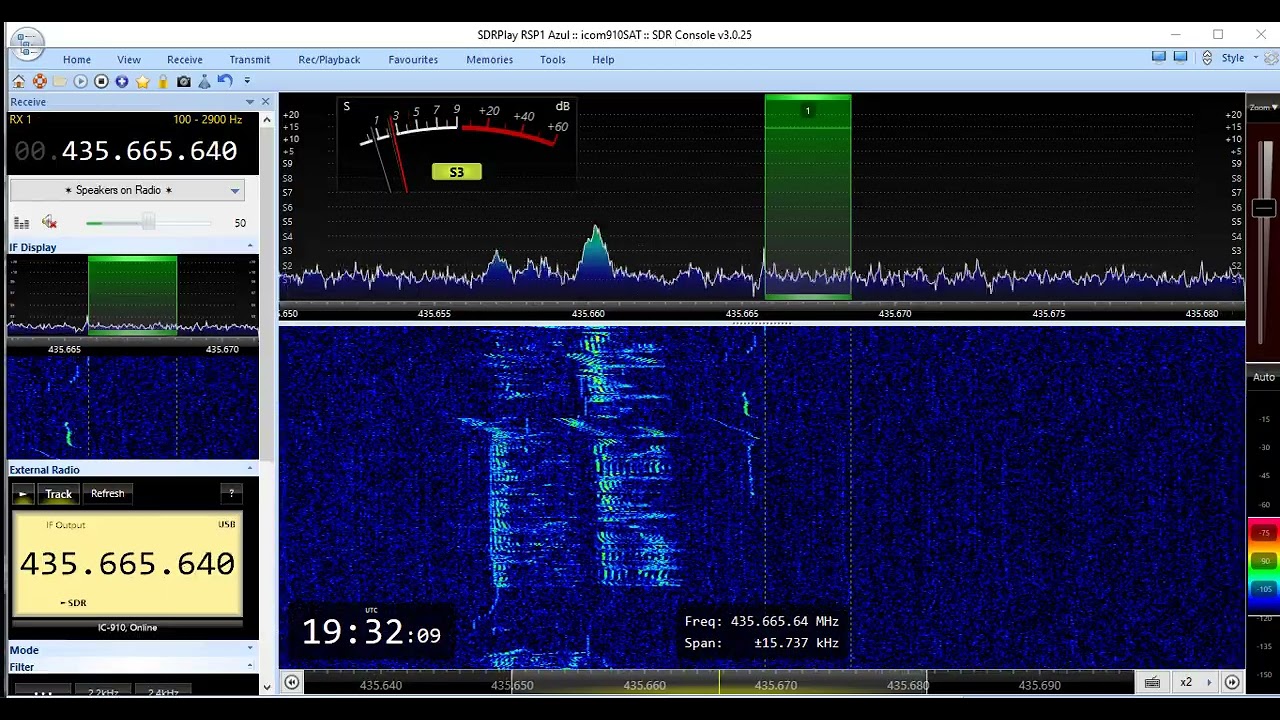This screenshot has height=720, width=1280.
Task: Click the red -75 color level band
Action: pos(1264,534)
